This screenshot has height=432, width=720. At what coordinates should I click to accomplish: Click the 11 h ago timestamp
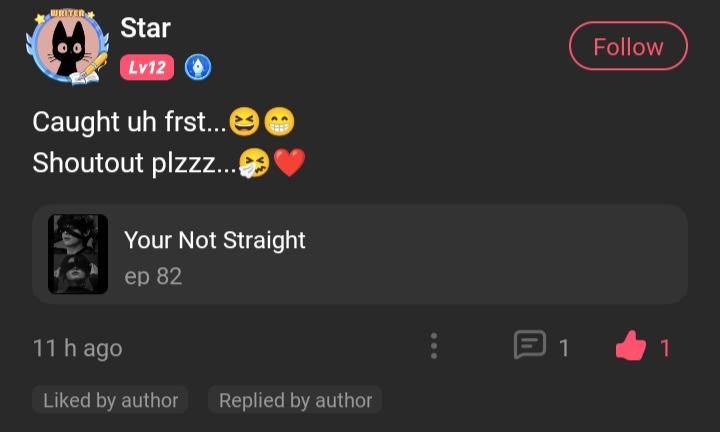77,348
